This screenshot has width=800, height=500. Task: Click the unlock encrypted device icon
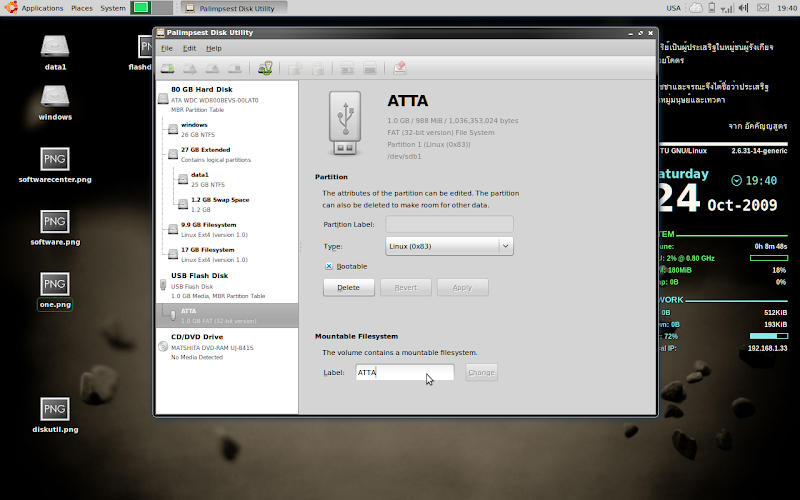point(295,68)
